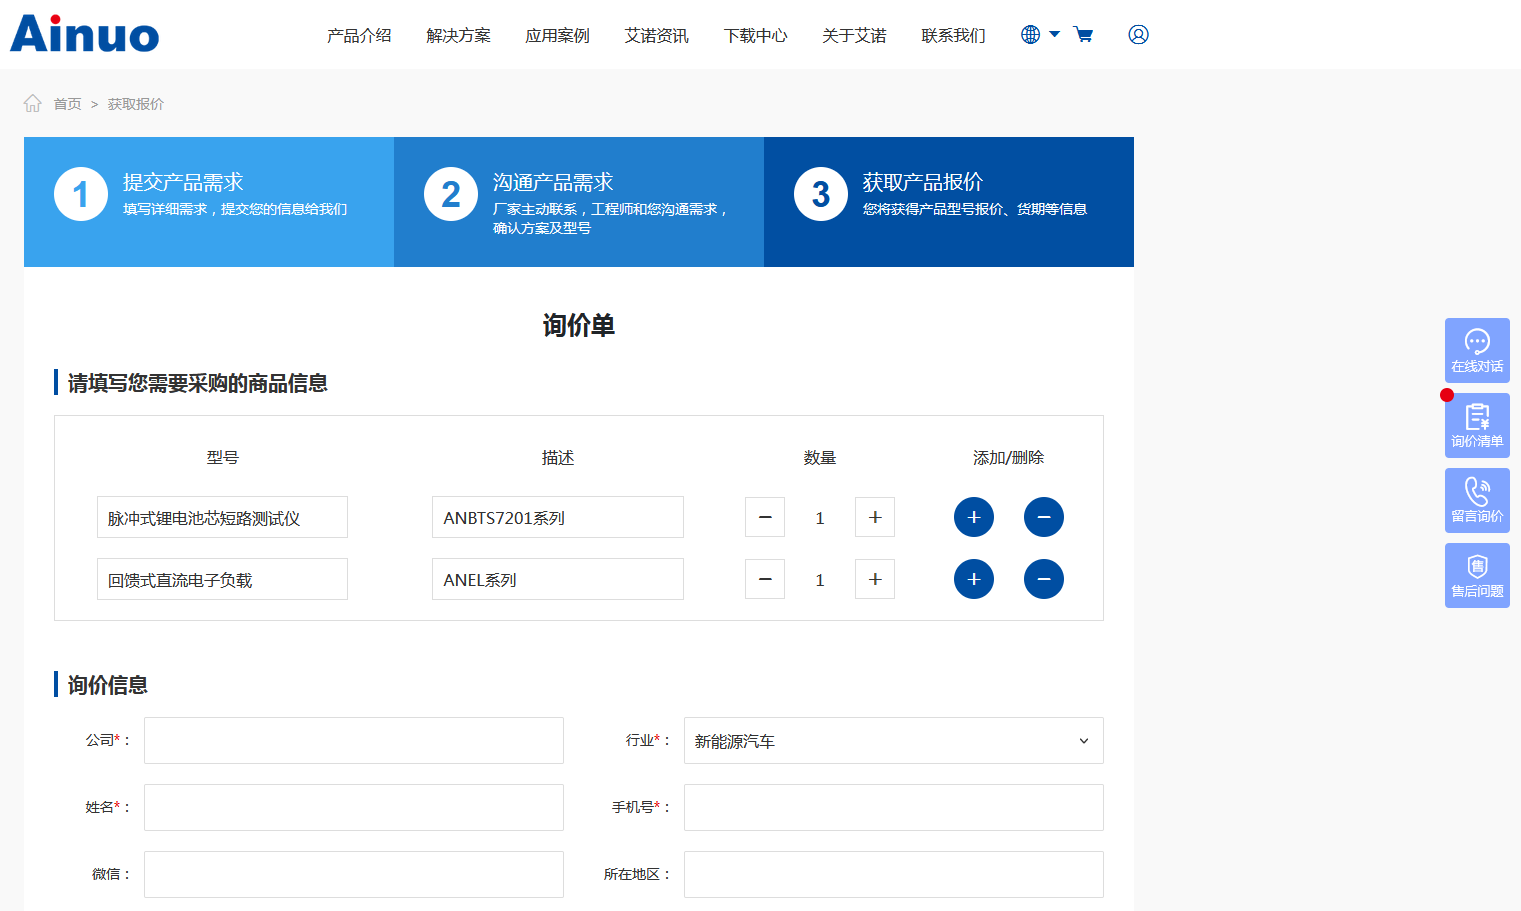
Task: Click the home icon in breadcrumb
Action: (33, 103)
